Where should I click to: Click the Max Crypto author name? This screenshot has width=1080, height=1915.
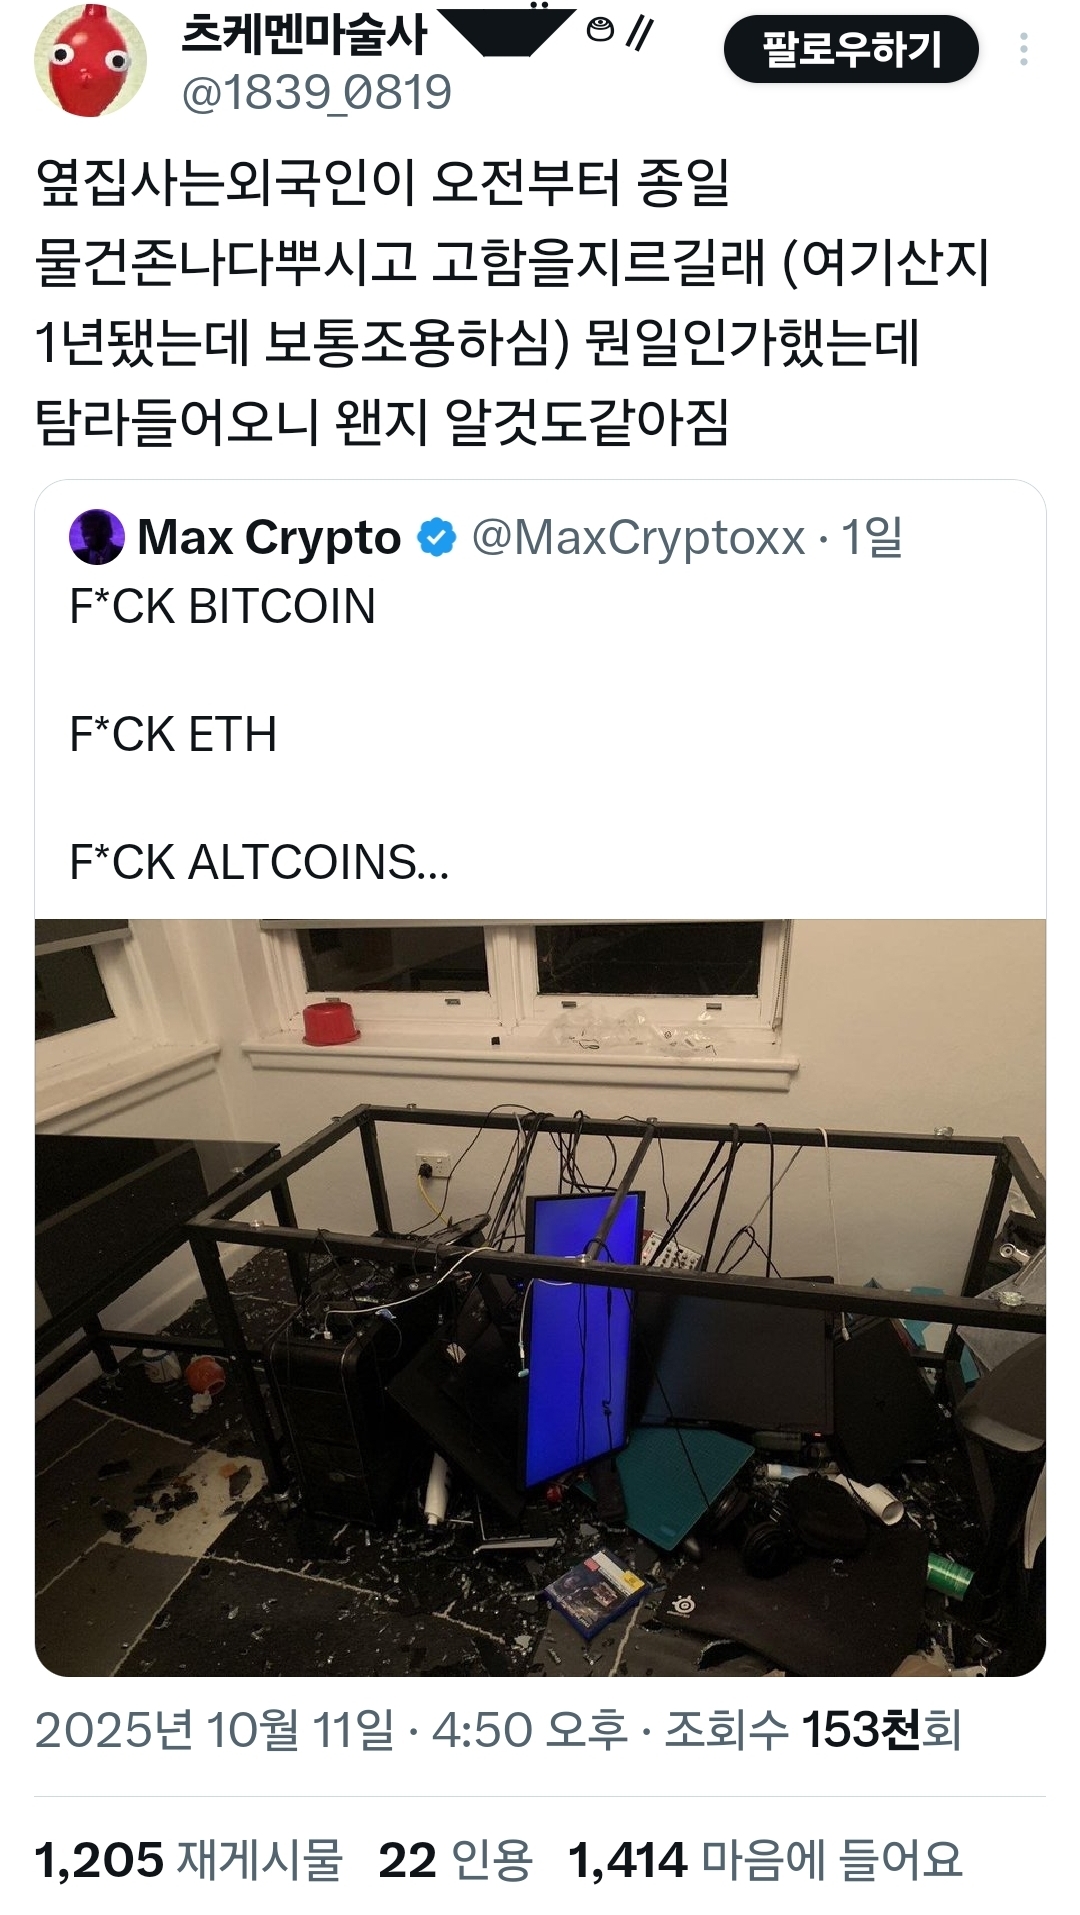click(269, 538)
